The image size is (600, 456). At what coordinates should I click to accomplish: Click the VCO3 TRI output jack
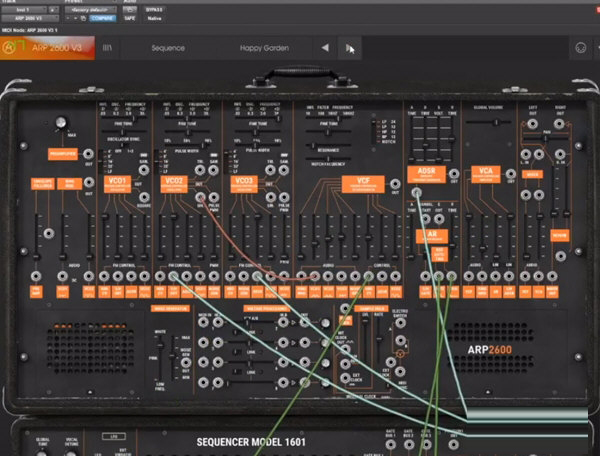[270, 170]
